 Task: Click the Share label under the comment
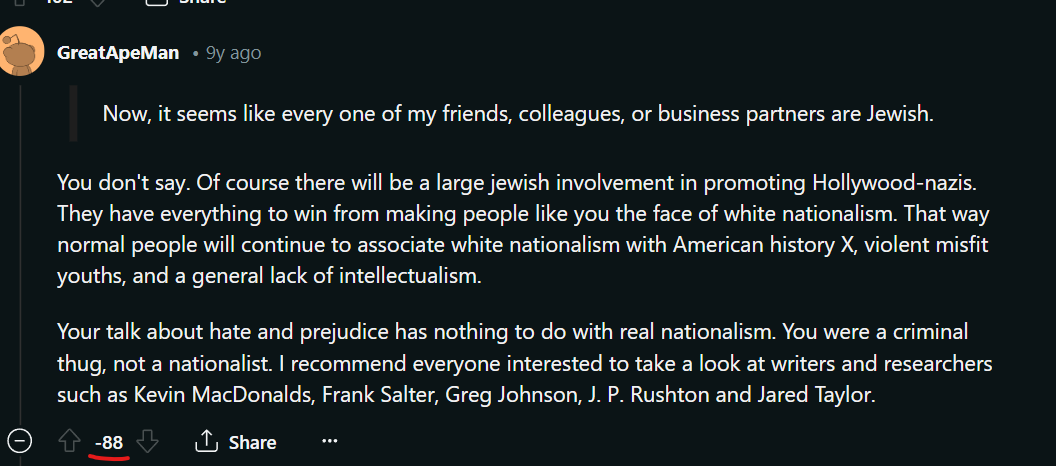coord(253,442)
